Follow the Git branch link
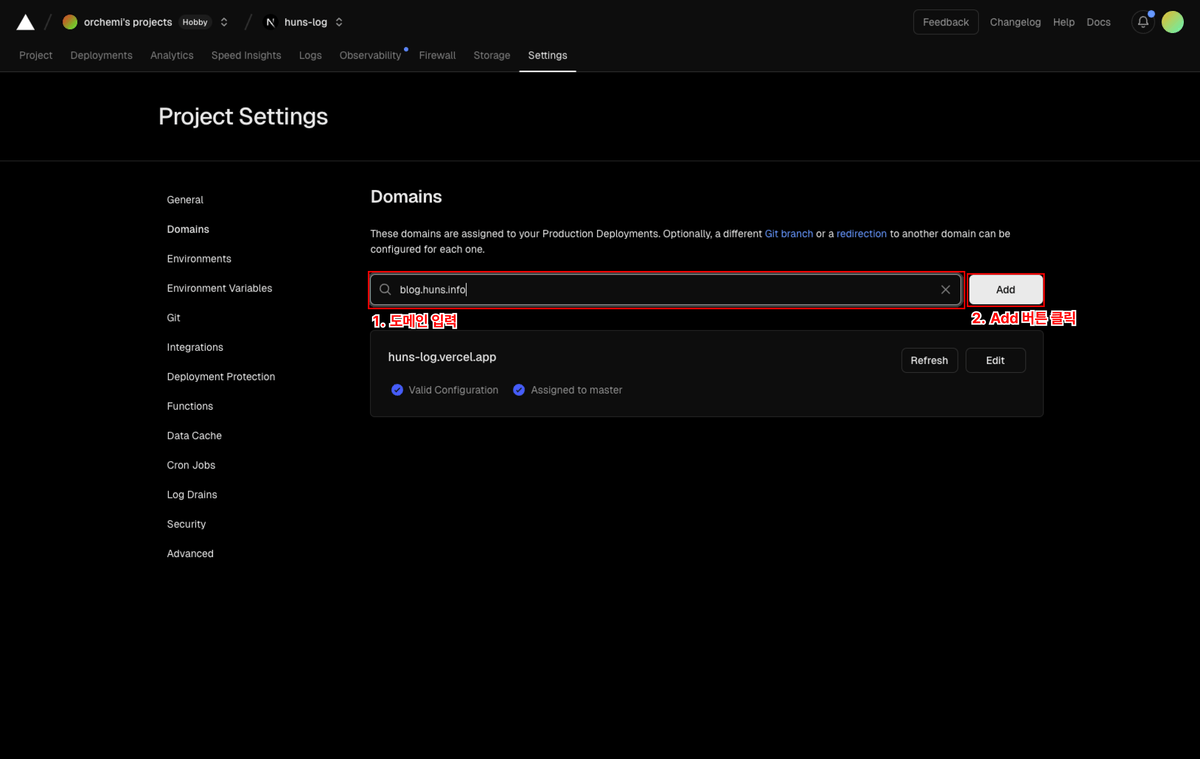 789,234
